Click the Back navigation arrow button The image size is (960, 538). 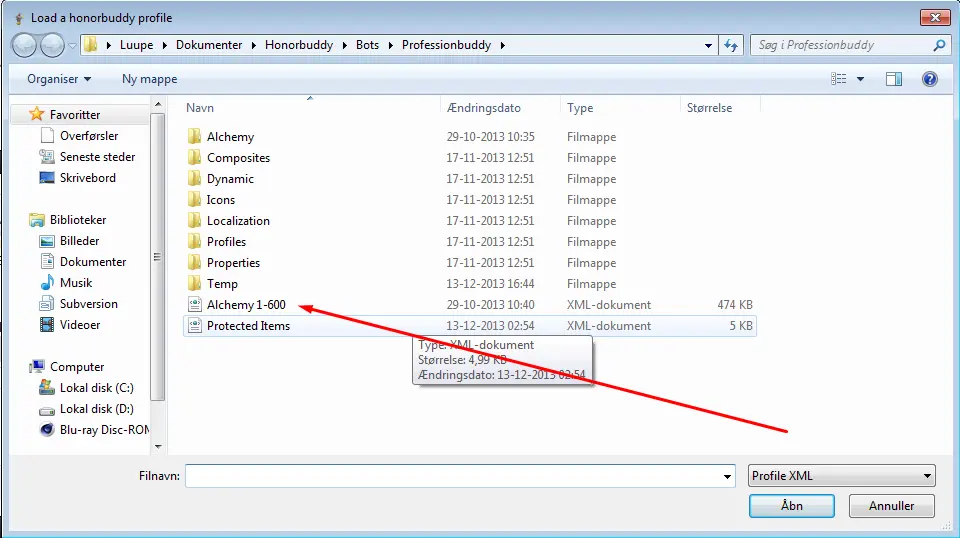24,45
